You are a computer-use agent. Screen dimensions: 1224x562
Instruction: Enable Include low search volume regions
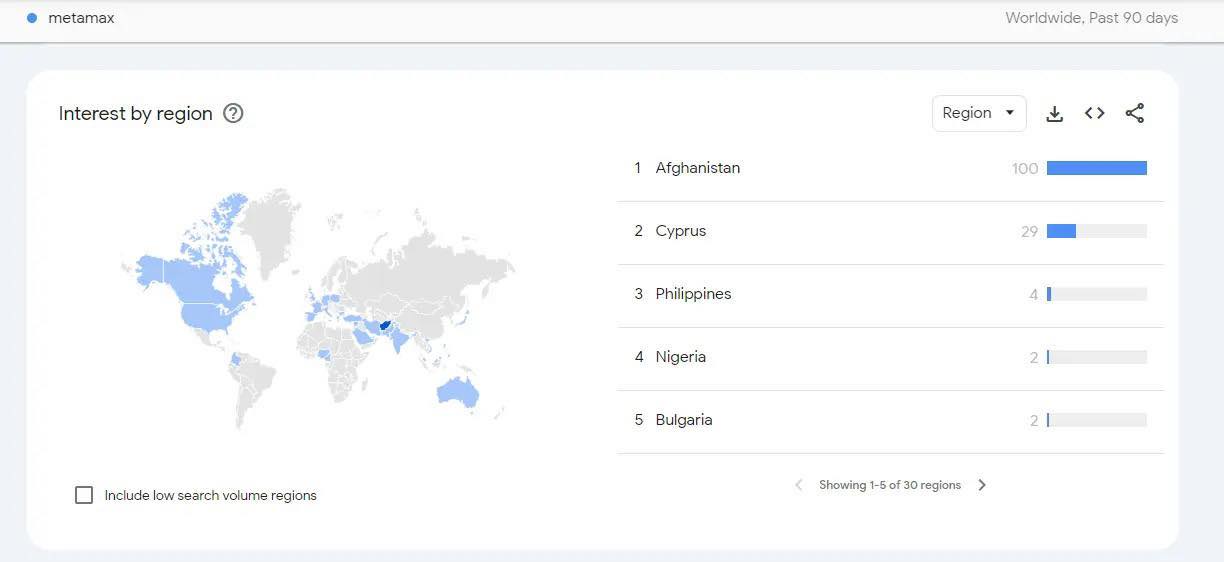pos(84,495)
